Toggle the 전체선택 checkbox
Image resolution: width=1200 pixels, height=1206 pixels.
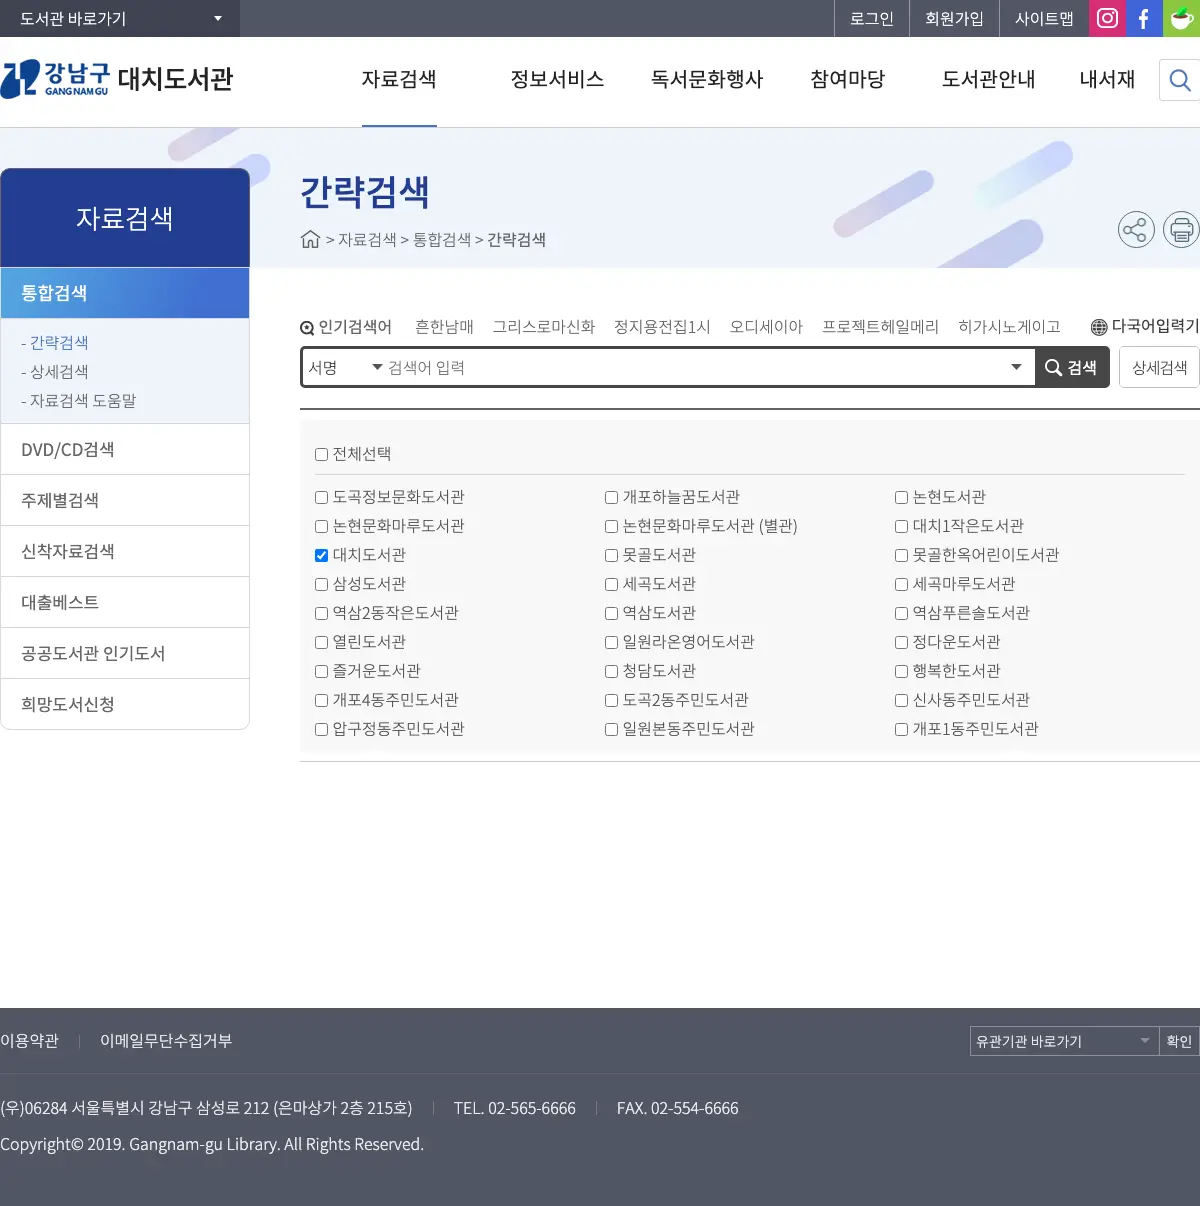321,454
